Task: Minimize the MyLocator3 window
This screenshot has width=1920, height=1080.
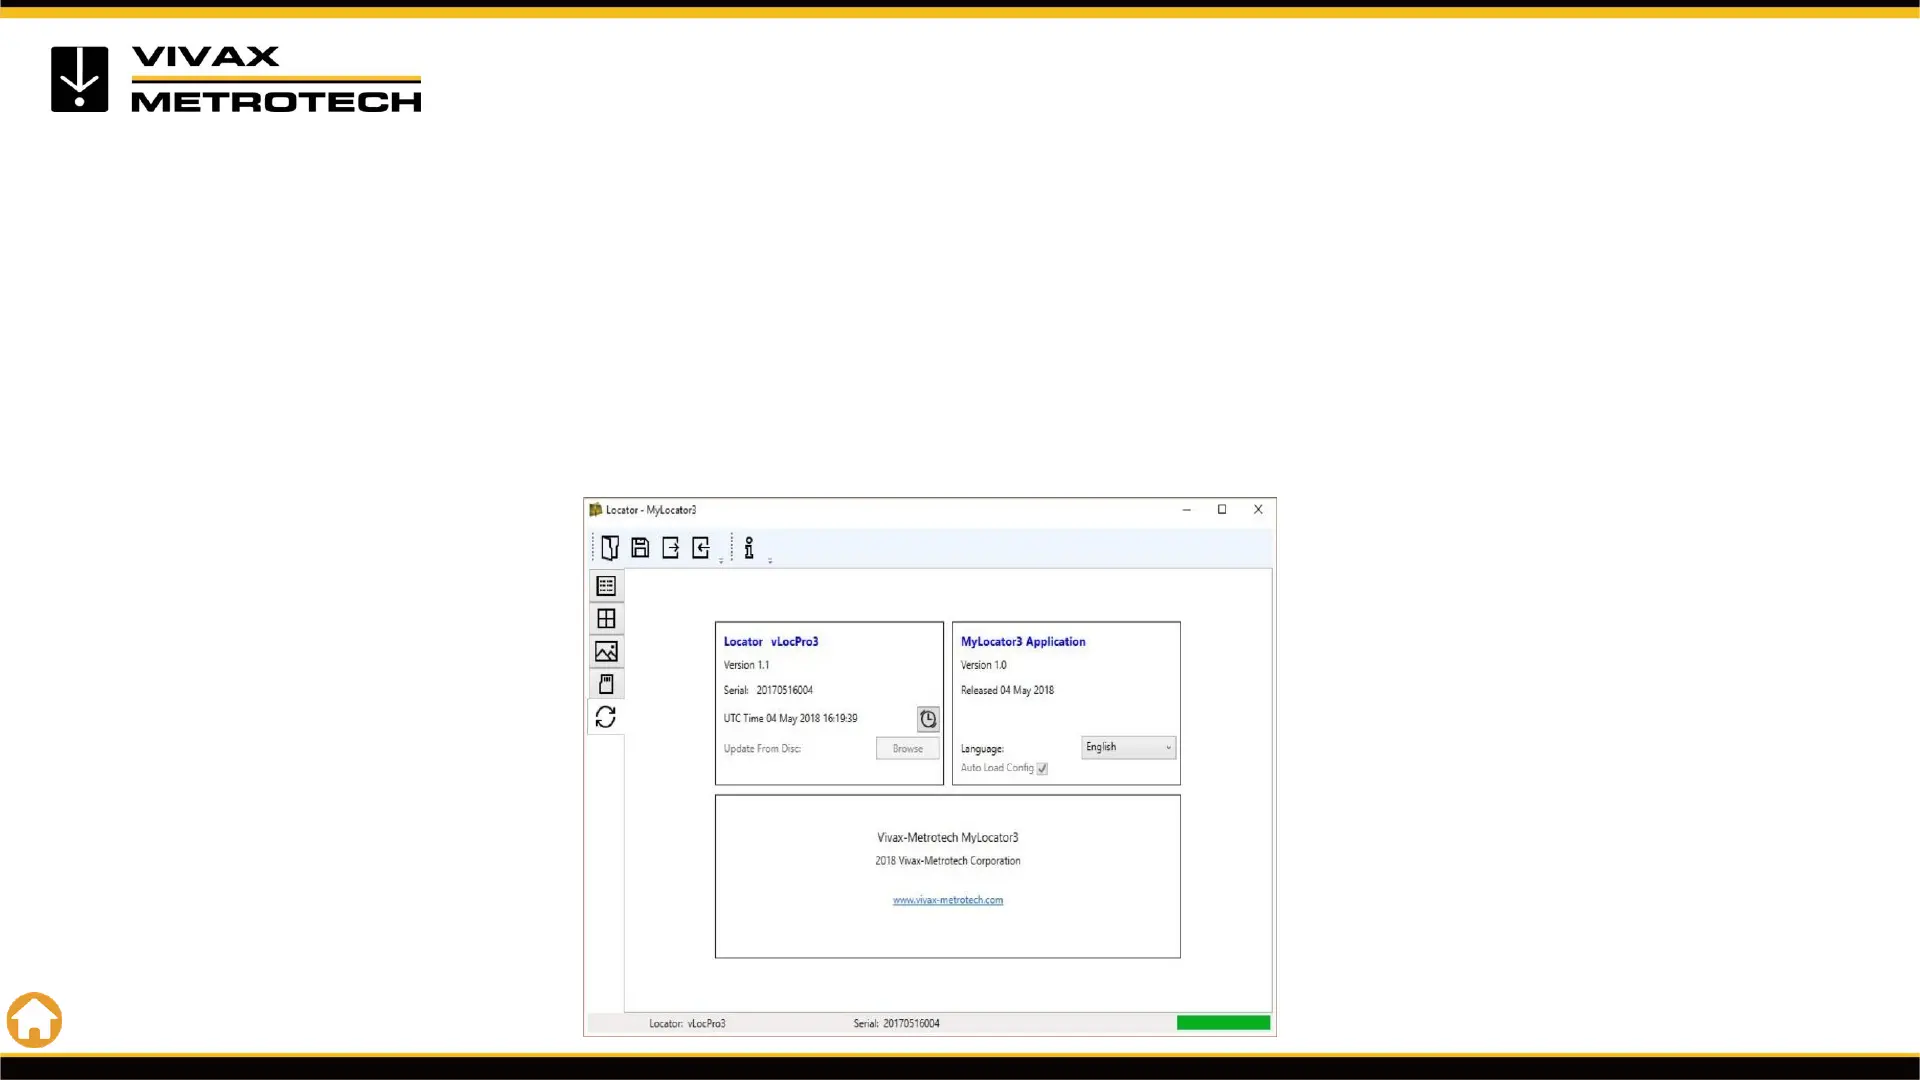Action: 1187,510
